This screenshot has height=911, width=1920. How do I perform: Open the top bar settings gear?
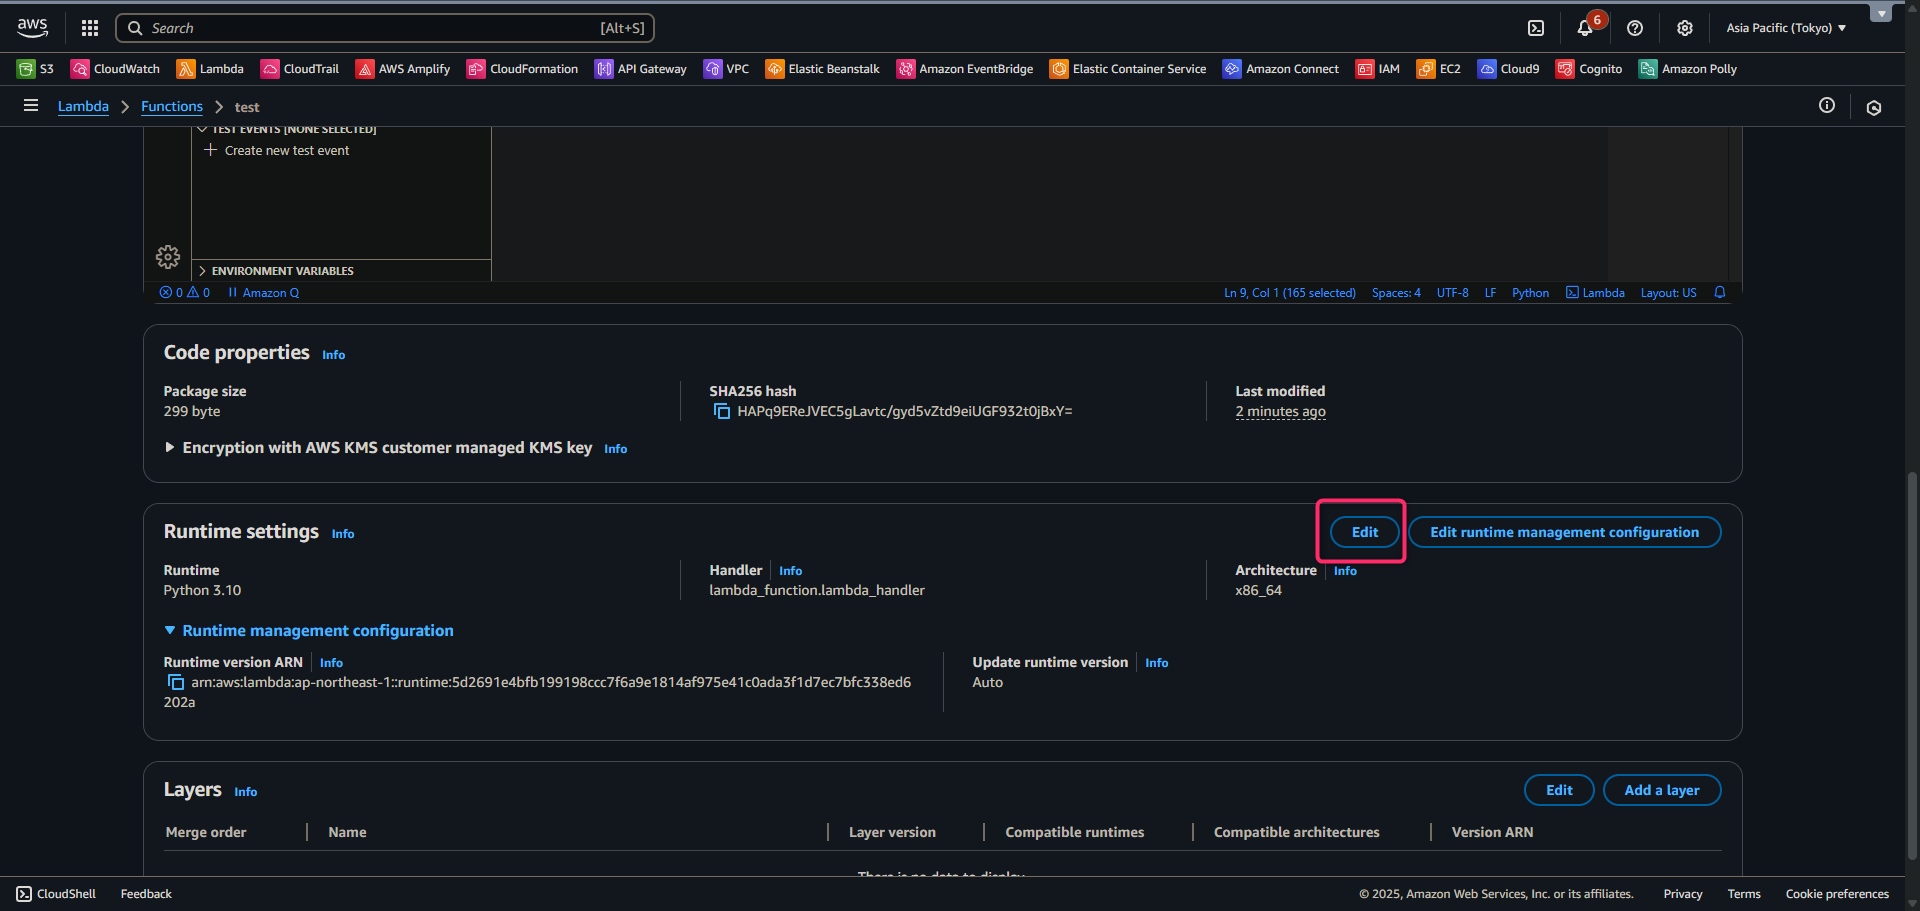pos(1685,28)
